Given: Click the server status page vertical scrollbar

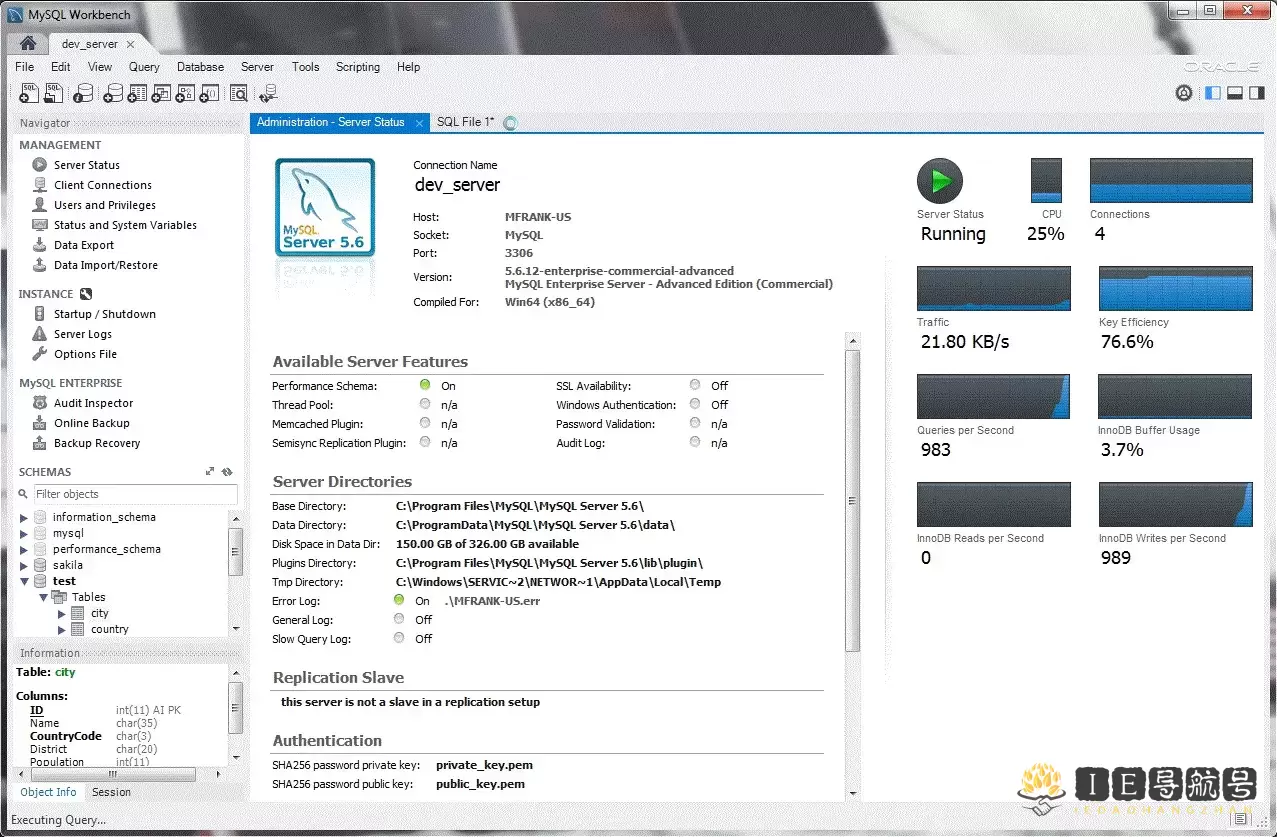Looking at the screenshot, I should click(852, 500).
